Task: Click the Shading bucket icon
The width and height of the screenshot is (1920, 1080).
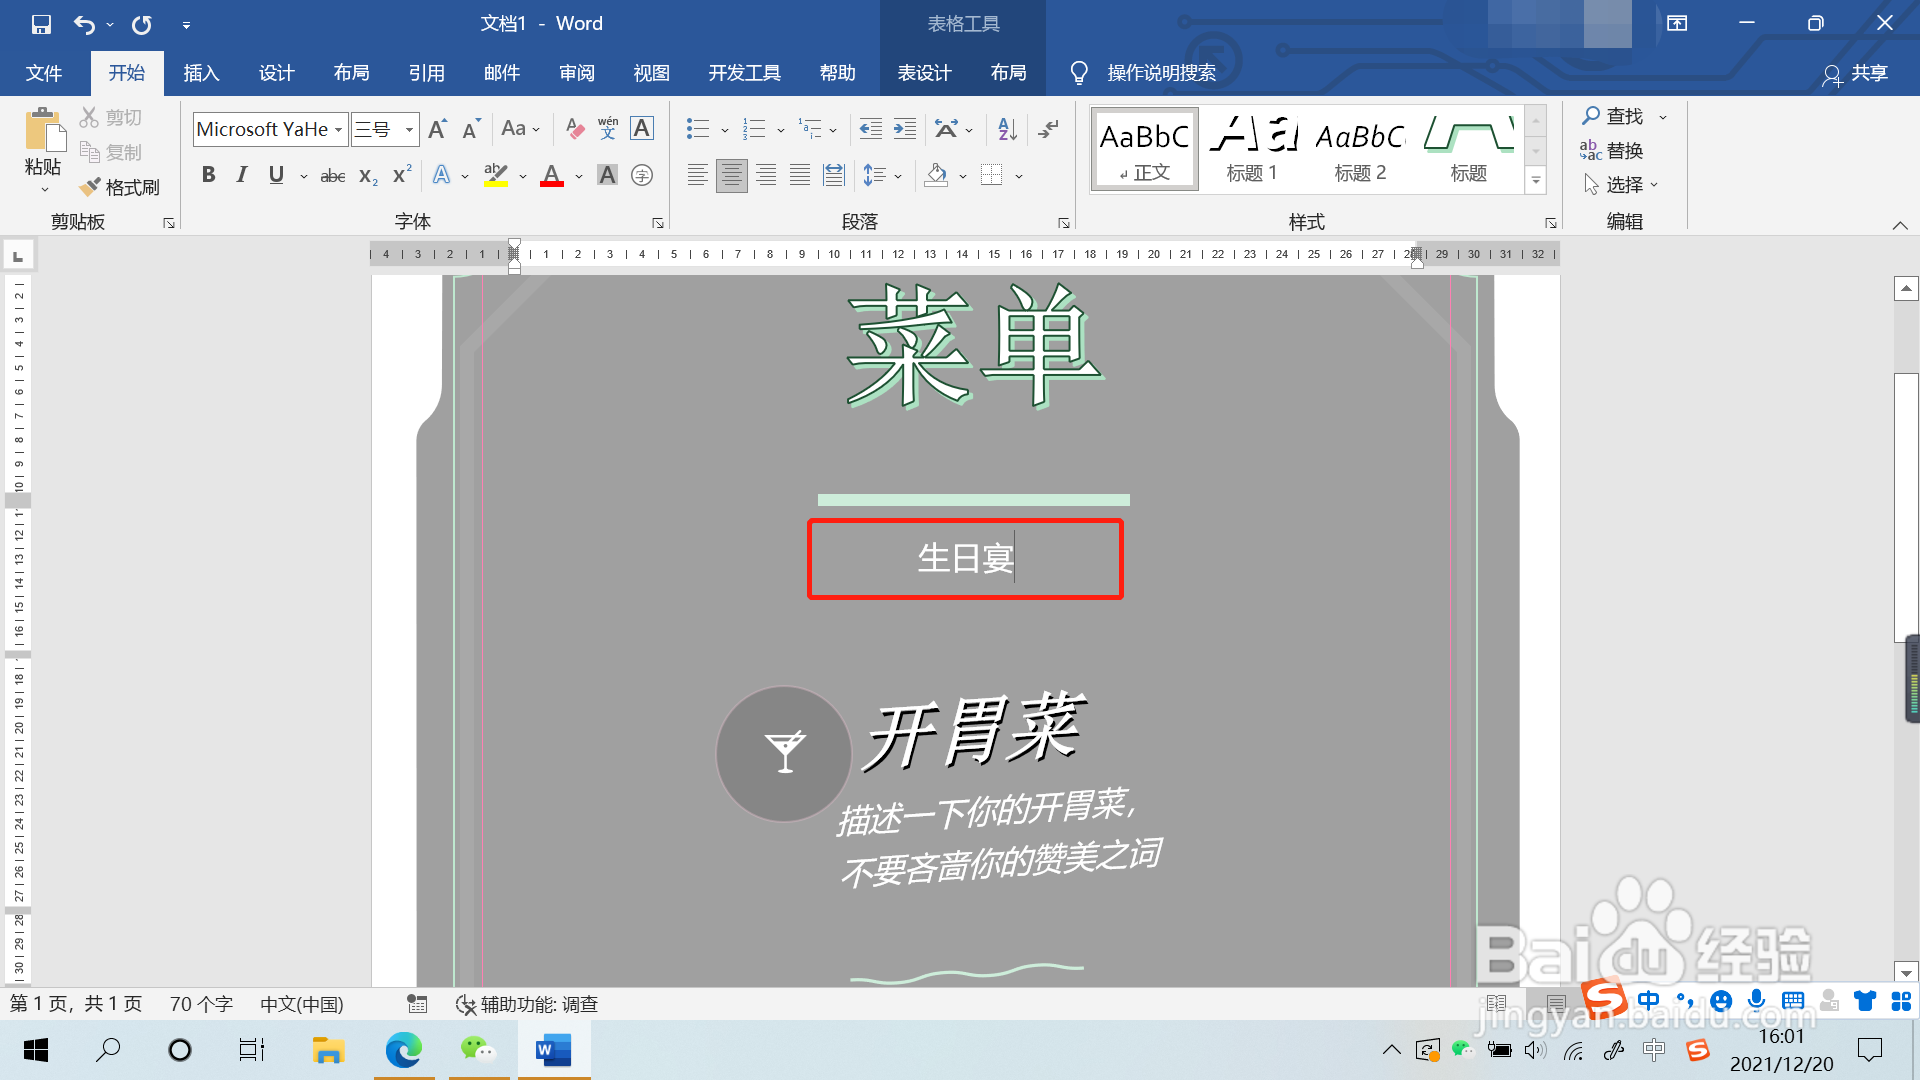Action: click(937, 175)
